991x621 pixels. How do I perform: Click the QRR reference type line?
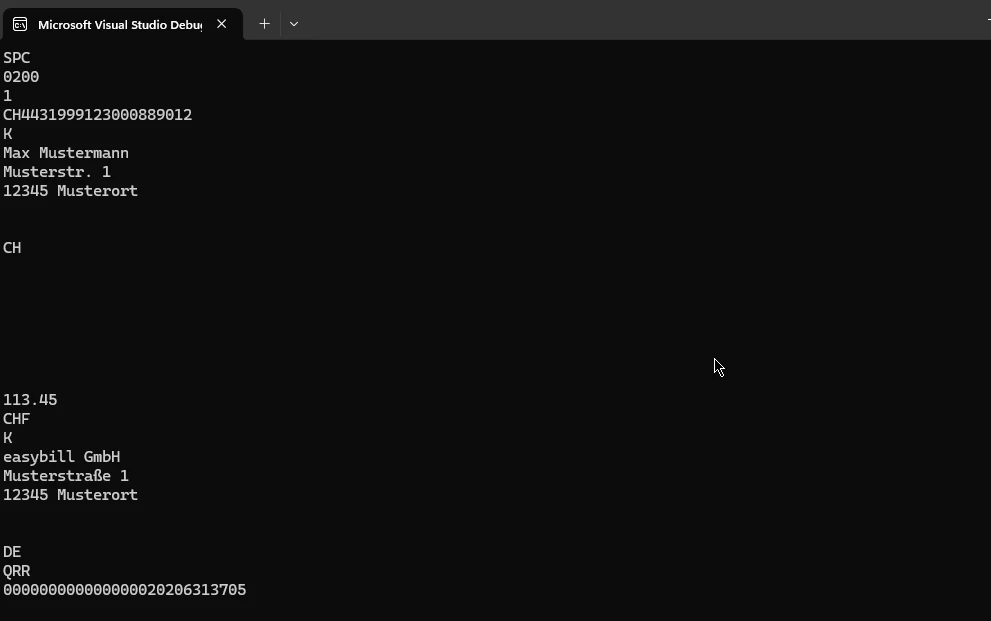tap(17, 571)
